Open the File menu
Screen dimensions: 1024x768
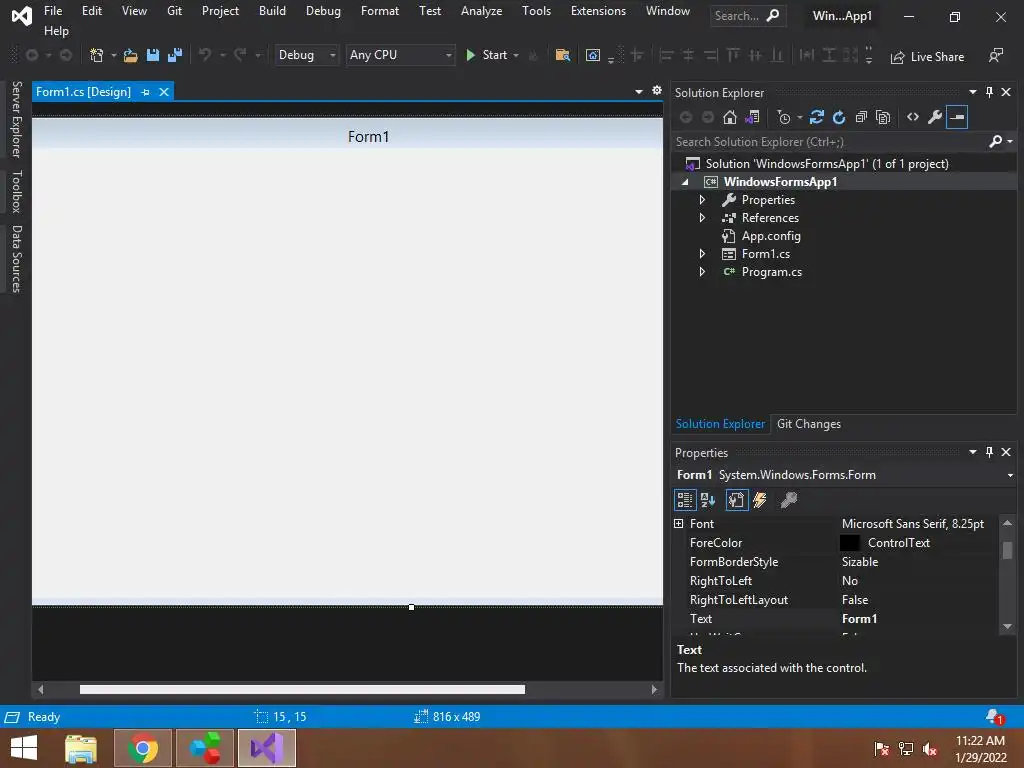[x=53, y=11]
